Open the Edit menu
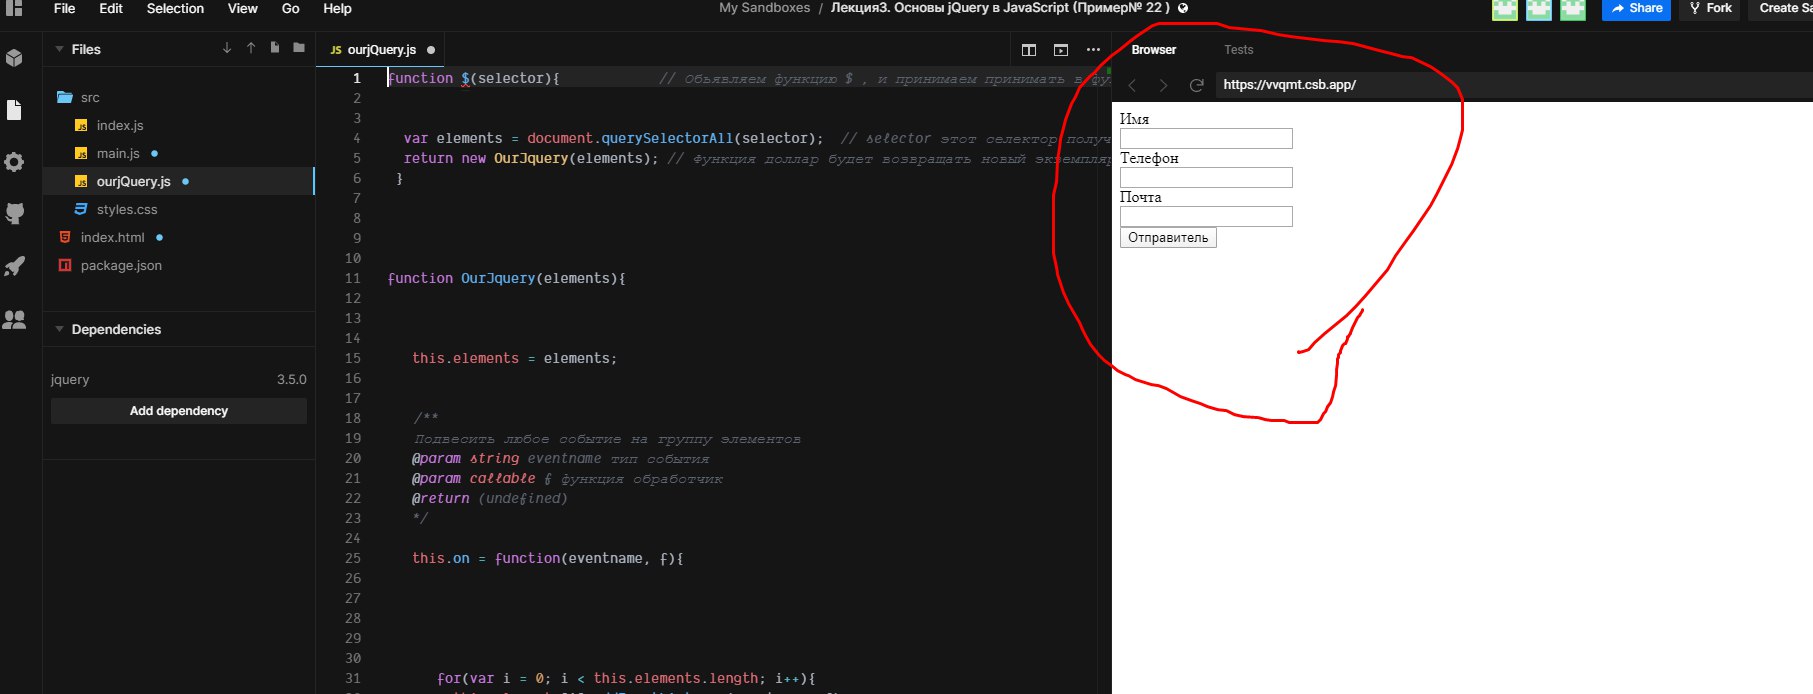This screenshot has width=1813, height=694. [111, 8]
